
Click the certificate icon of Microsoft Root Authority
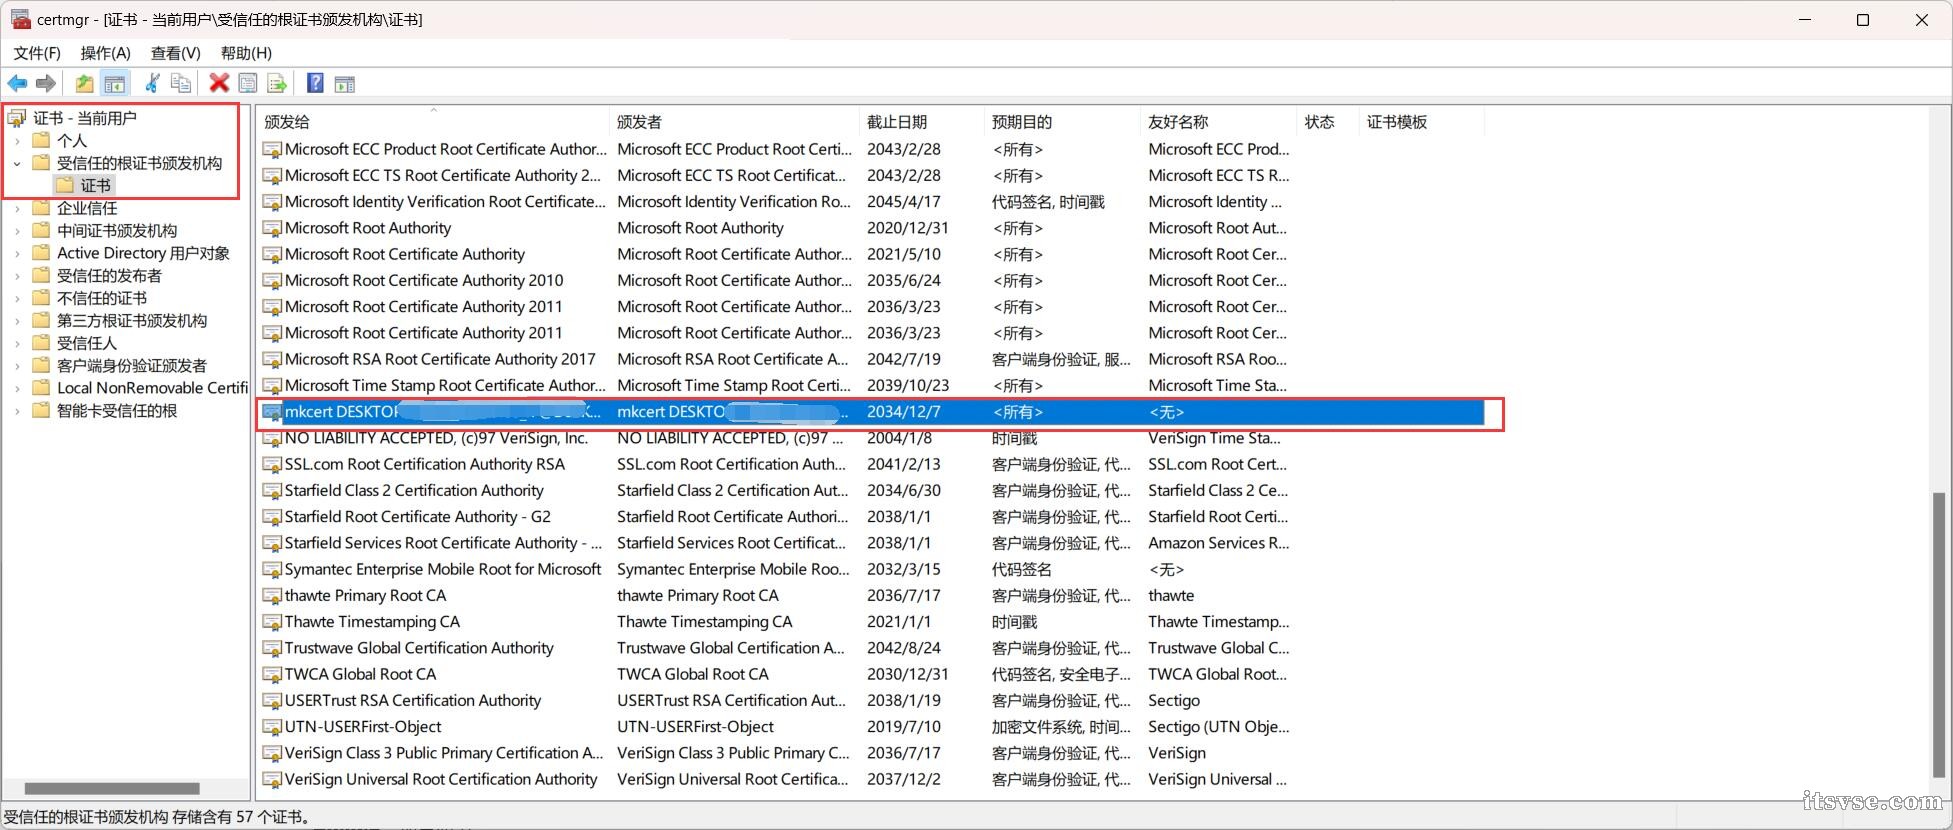click(272, 228)
